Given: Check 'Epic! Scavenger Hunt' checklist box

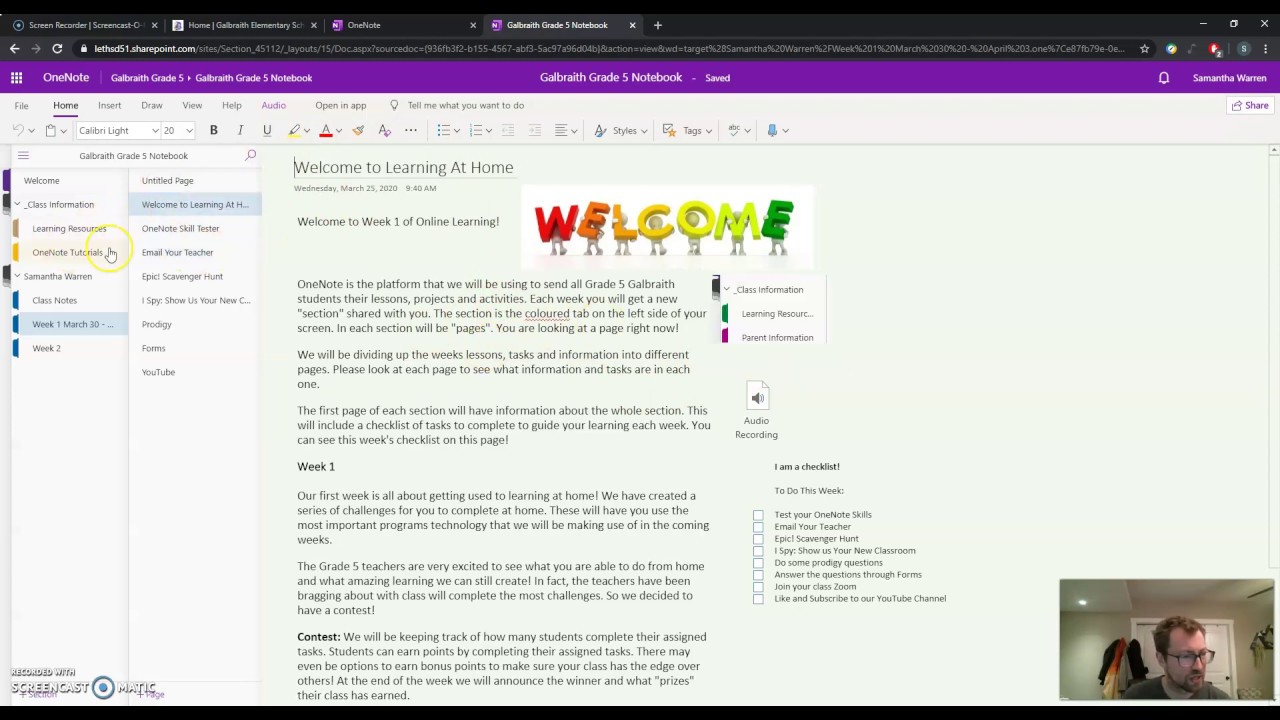Looking at the screenshot, I should pos(758,539).
